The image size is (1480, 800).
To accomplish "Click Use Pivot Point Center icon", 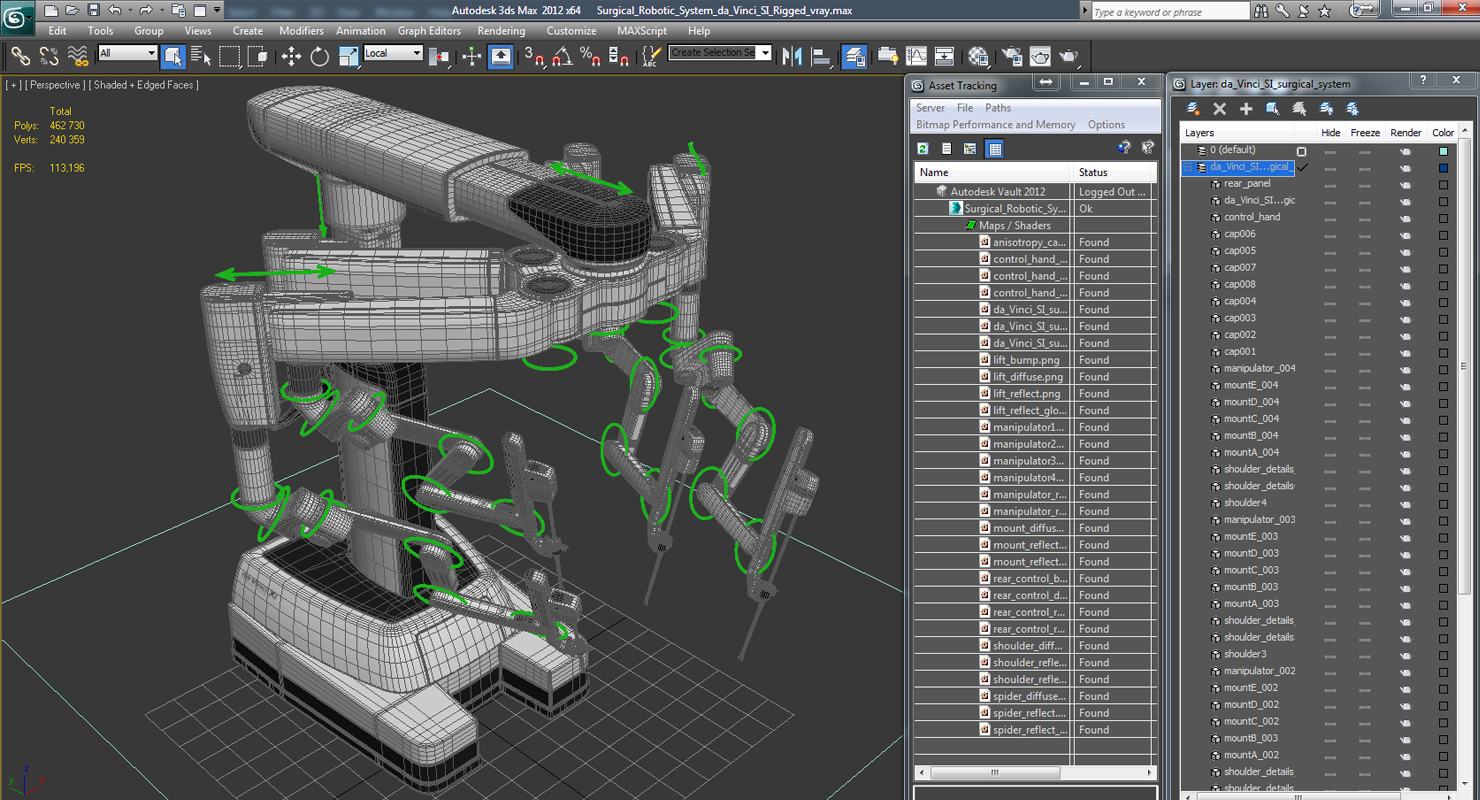I will (x=439, y=56).
